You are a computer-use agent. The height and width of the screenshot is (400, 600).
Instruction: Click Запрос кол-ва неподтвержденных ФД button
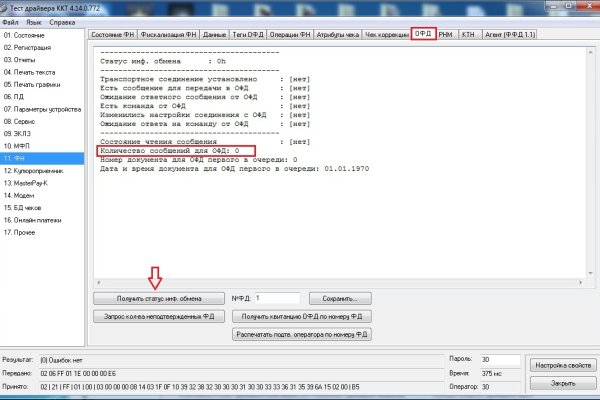pyautogui.click(x=158, y=316)
